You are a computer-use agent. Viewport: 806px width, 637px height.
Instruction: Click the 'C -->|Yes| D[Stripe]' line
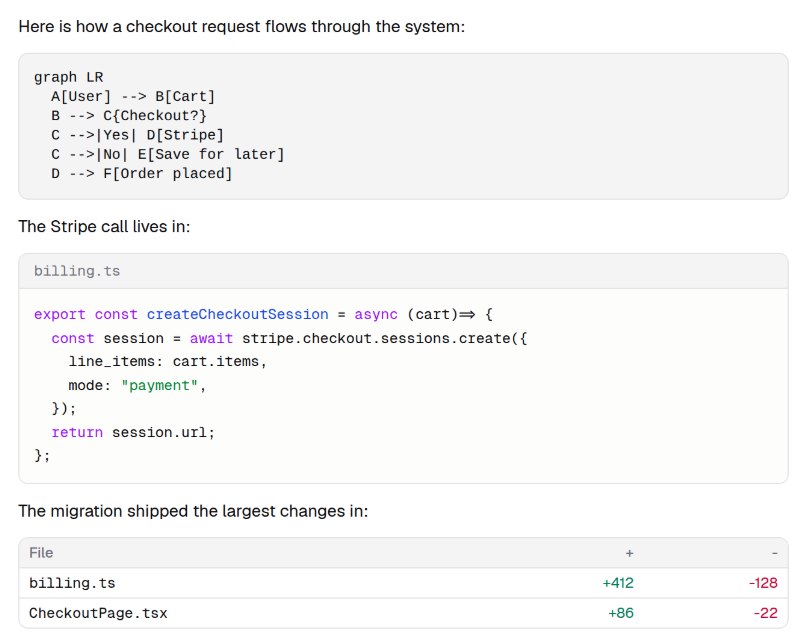coord(137,135)
